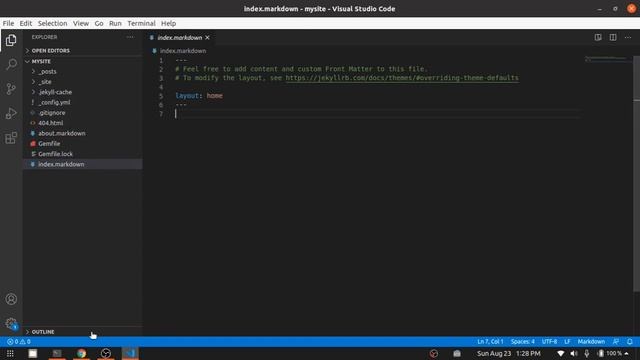Click the feedback icon in status bar
This screenshot has height=360, width=640.
point(616,342)
